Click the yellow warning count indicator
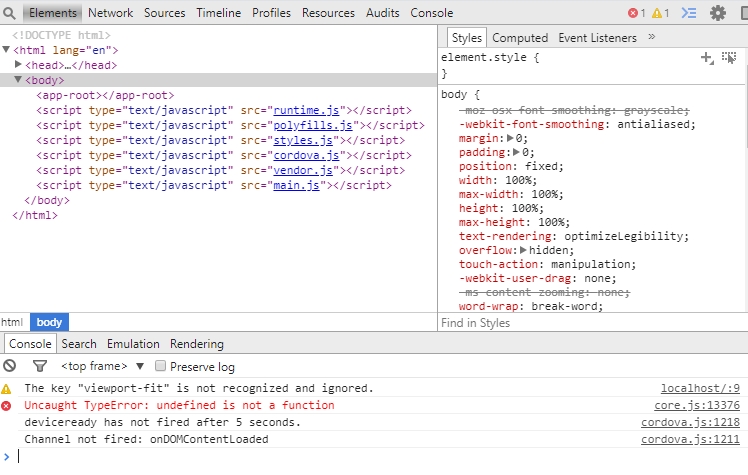This screenshot has height=475, width=748. coord(661,13)
